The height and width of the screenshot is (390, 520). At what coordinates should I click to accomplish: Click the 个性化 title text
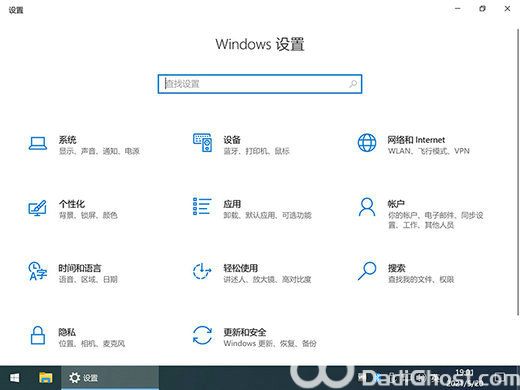tap(72, 204)
